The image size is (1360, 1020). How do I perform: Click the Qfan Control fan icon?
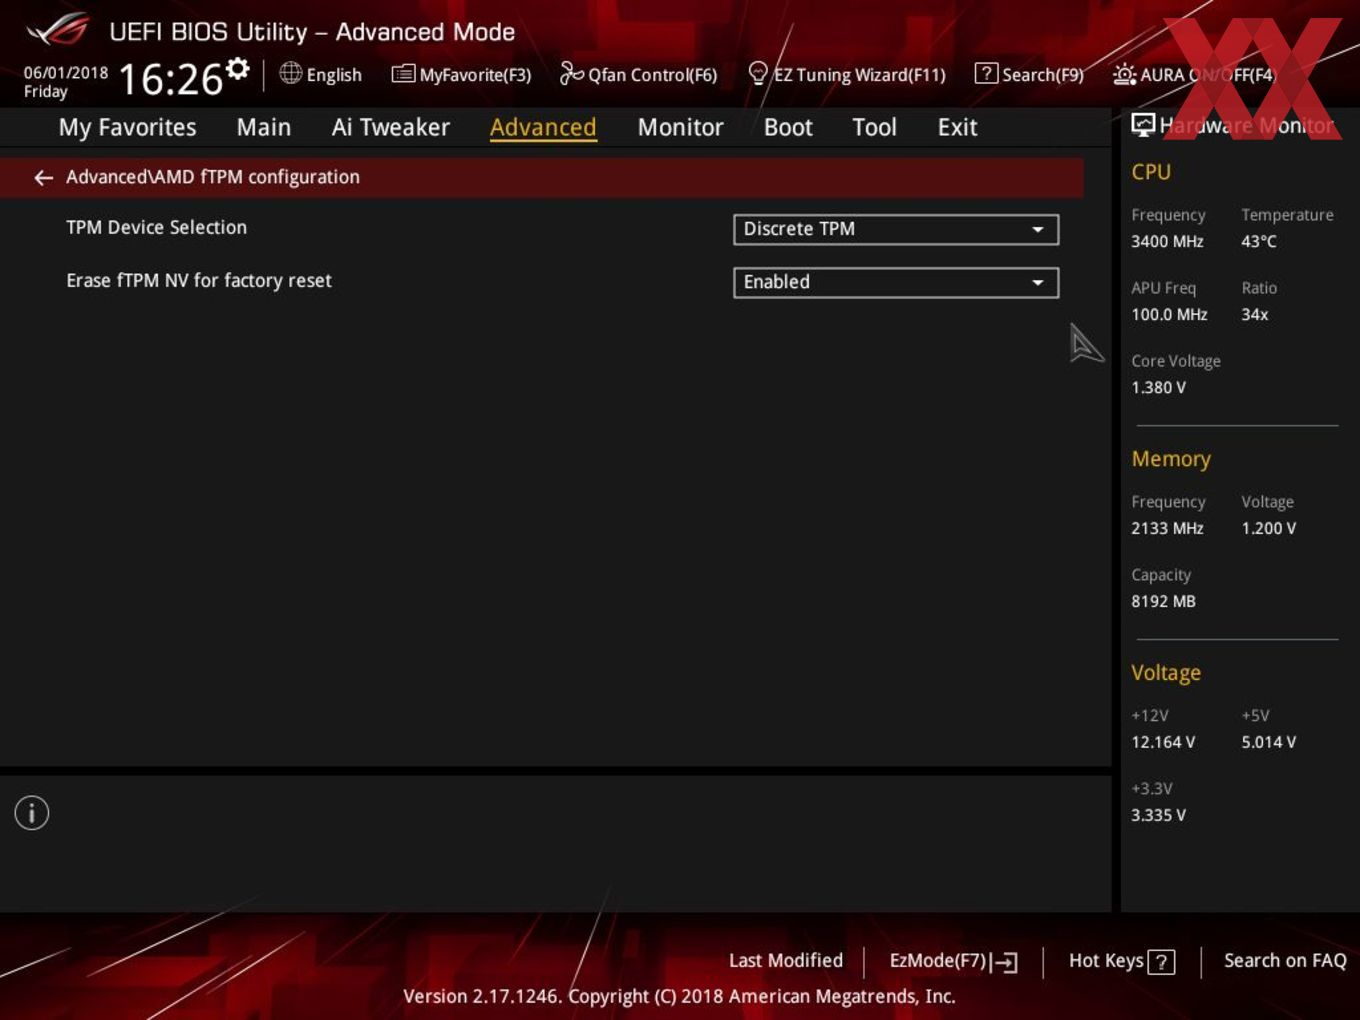(x=571, y=73)
